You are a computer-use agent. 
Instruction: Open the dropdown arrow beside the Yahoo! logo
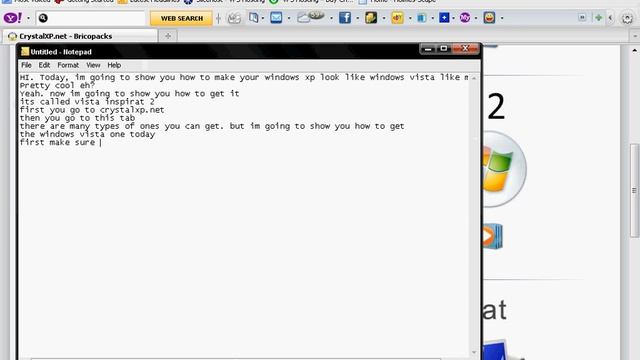[28, 18]
